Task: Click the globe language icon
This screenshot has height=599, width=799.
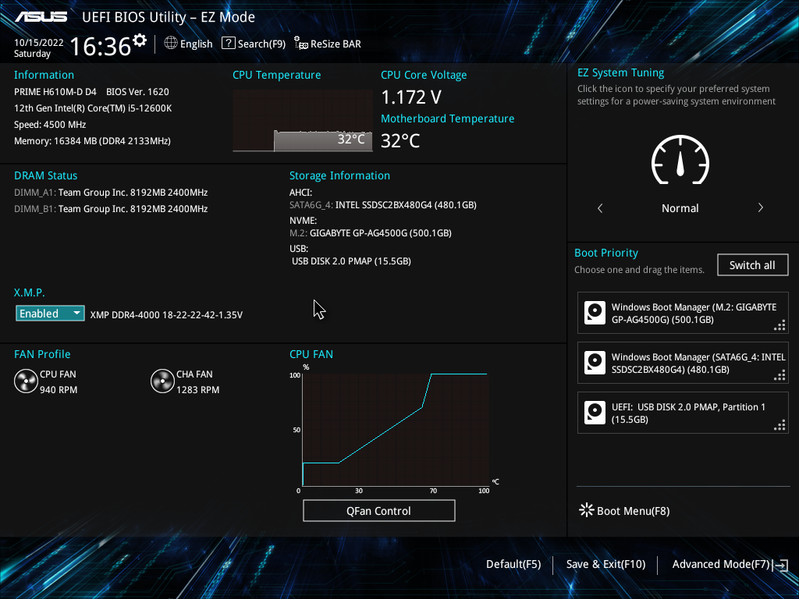Action: pos(171,43)
